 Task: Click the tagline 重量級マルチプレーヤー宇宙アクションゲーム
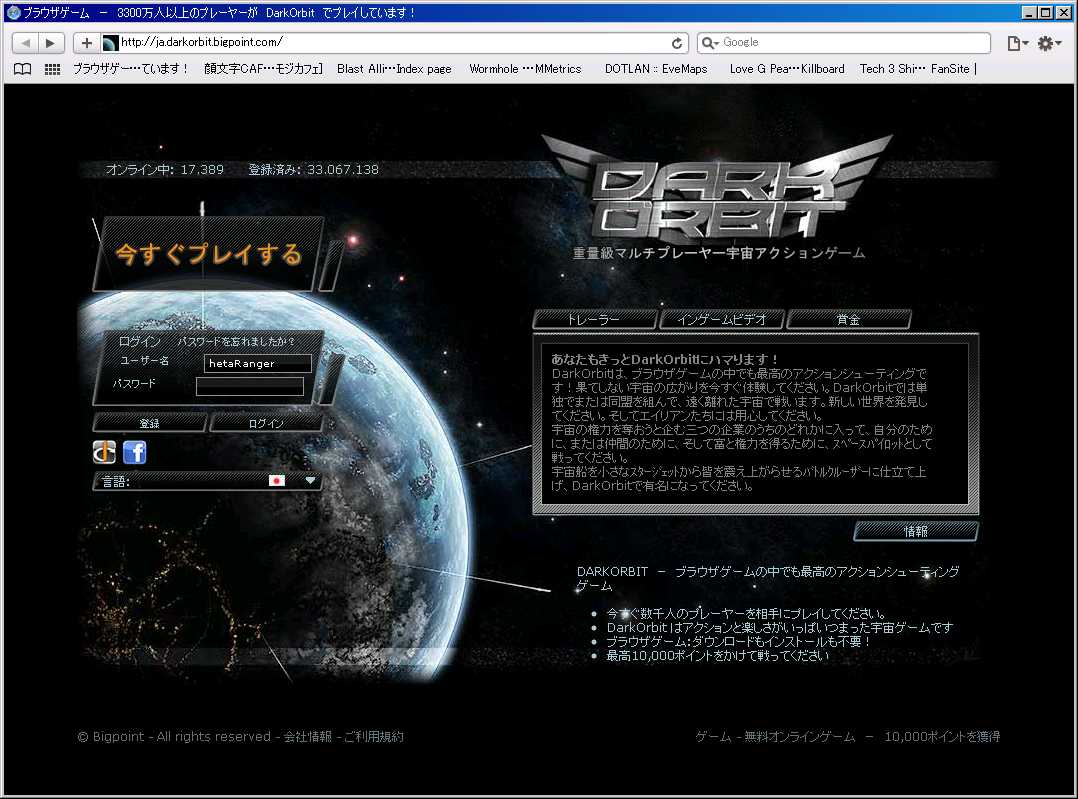(x=719, y=253)
